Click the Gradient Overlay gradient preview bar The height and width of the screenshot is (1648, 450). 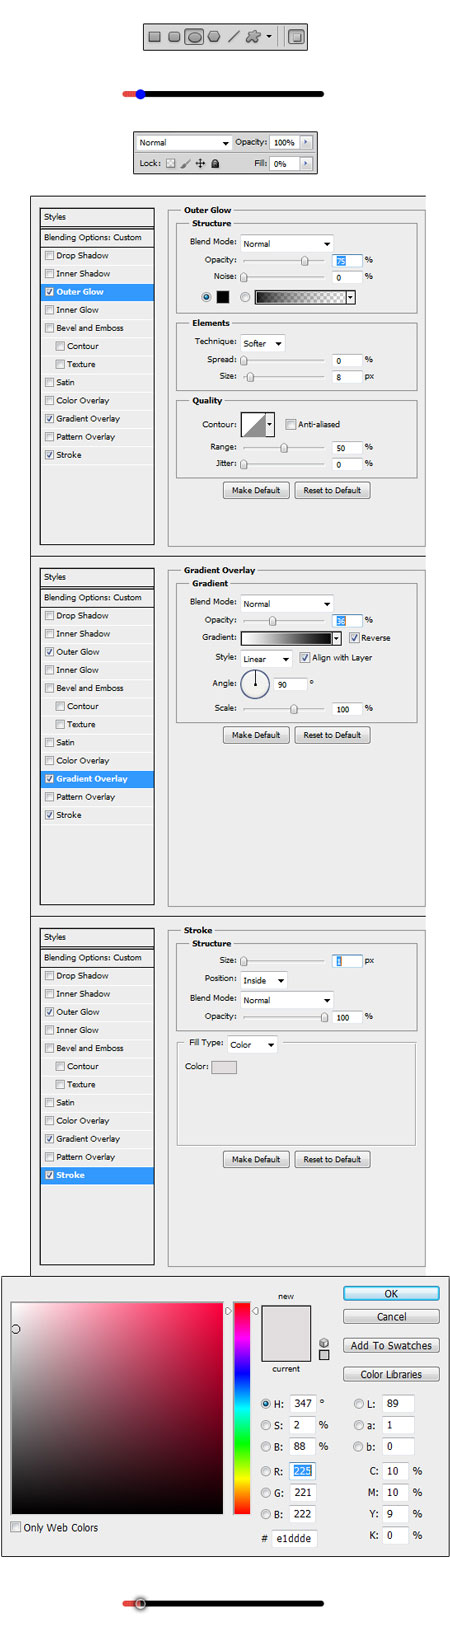click(286, 638)
